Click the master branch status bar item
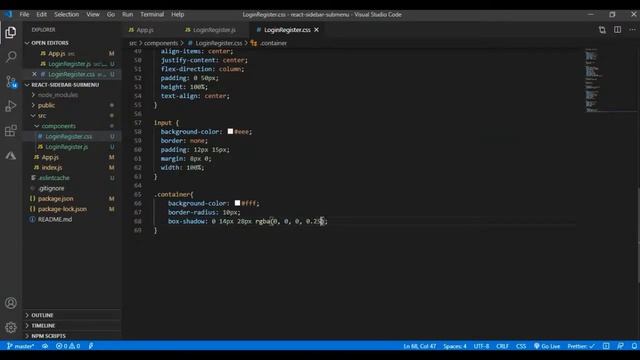The width and height of the screenshot is (640, 360). pos(20,346)
